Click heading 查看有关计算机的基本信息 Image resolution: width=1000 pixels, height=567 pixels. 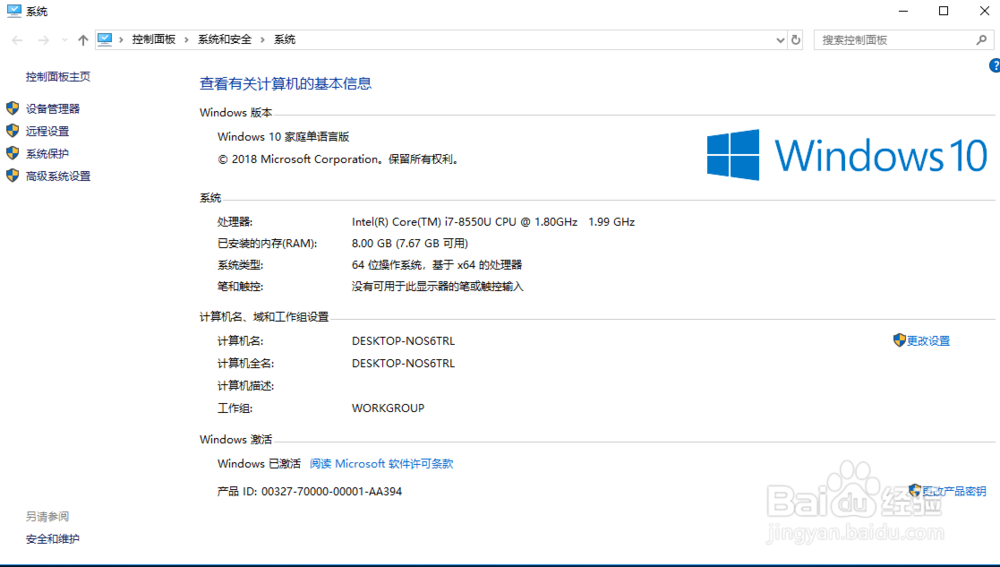pos(285,84)
